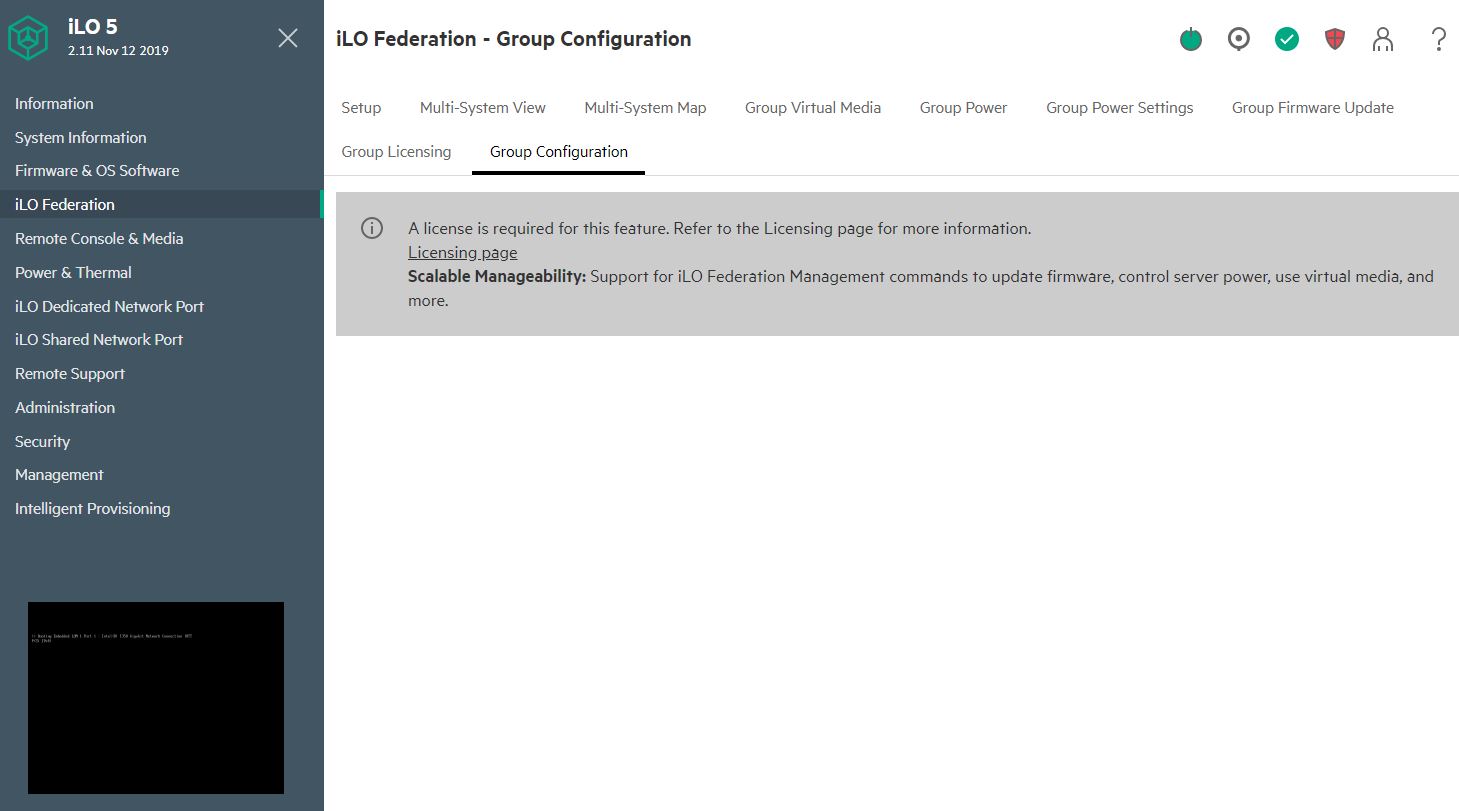Click the iLO 5 title text
The image size is (1459, 811).
(93, 27)
